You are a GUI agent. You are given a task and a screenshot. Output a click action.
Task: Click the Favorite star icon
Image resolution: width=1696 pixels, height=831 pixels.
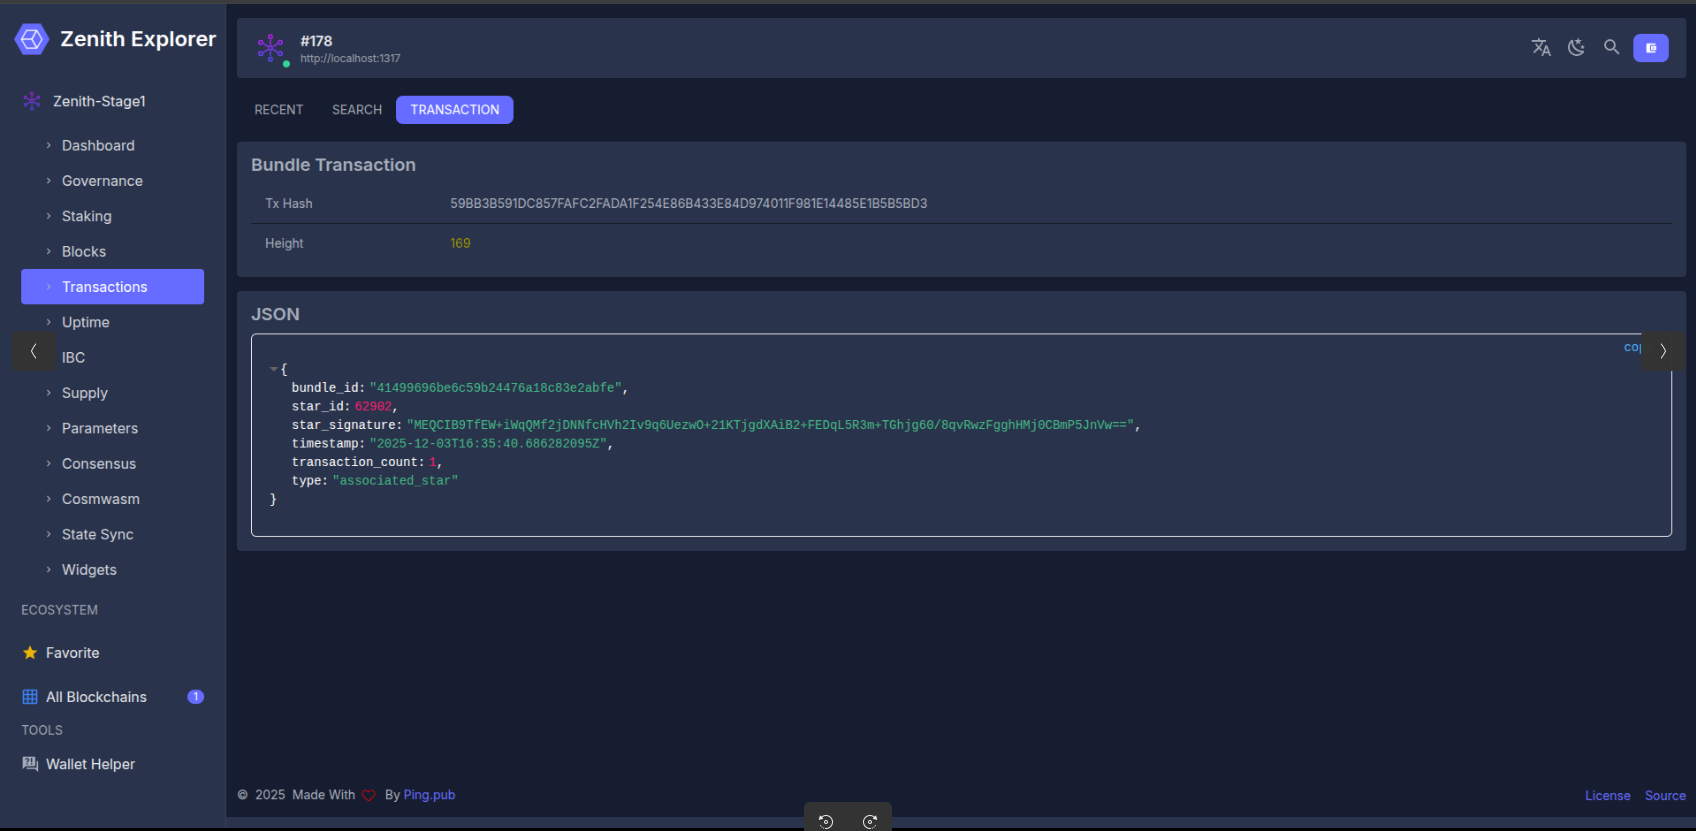tap(30, 653)
